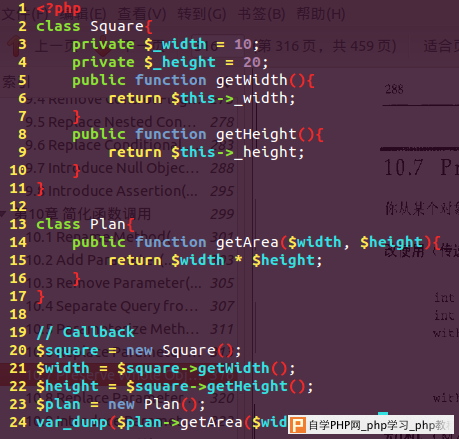Click the red up-arrow previous page icon
Viewport: 459px width, 439px height.
13,46
